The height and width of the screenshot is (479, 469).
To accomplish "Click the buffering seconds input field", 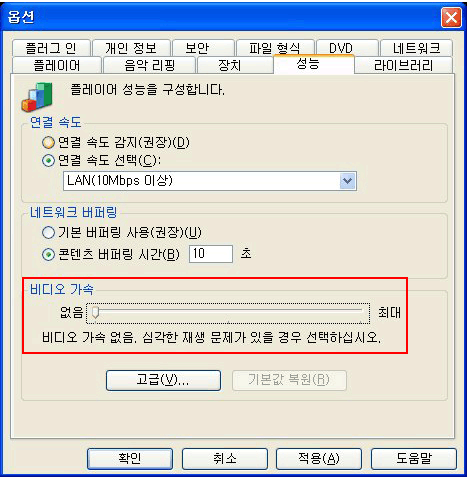I will point(211,254).
